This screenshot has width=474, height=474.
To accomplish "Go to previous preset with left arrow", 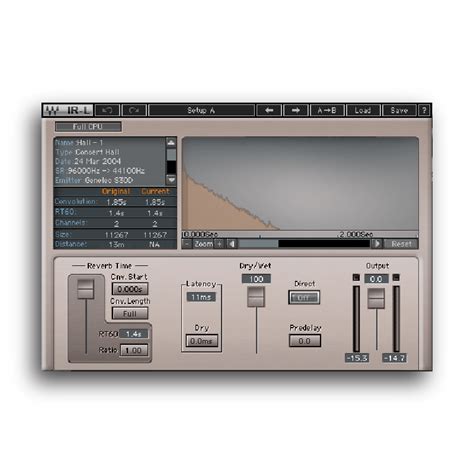I will tap(269, 110).
